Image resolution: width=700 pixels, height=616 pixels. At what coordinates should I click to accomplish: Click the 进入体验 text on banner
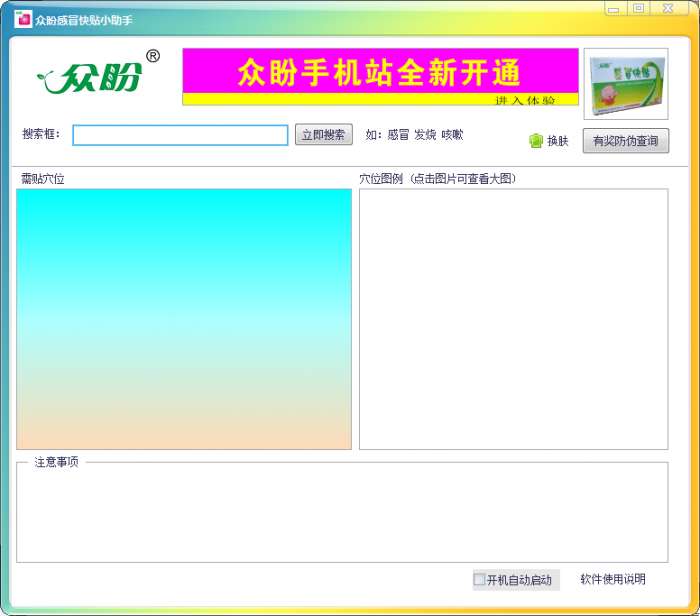click(525, 100)
